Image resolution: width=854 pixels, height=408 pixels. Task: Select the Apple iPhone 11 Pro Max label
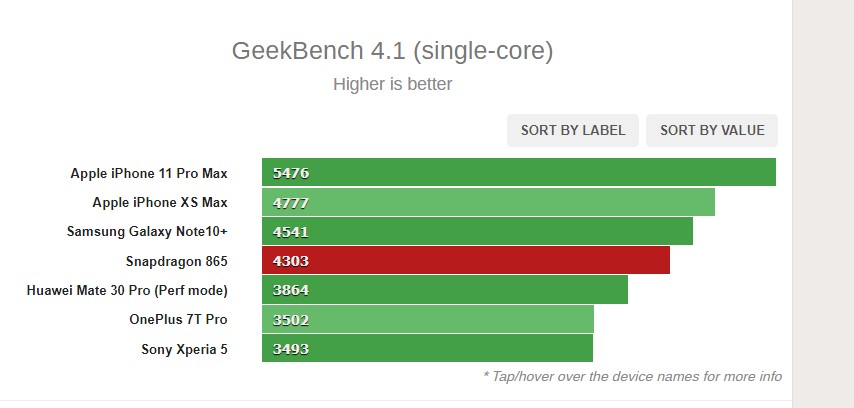pos(149,173)
